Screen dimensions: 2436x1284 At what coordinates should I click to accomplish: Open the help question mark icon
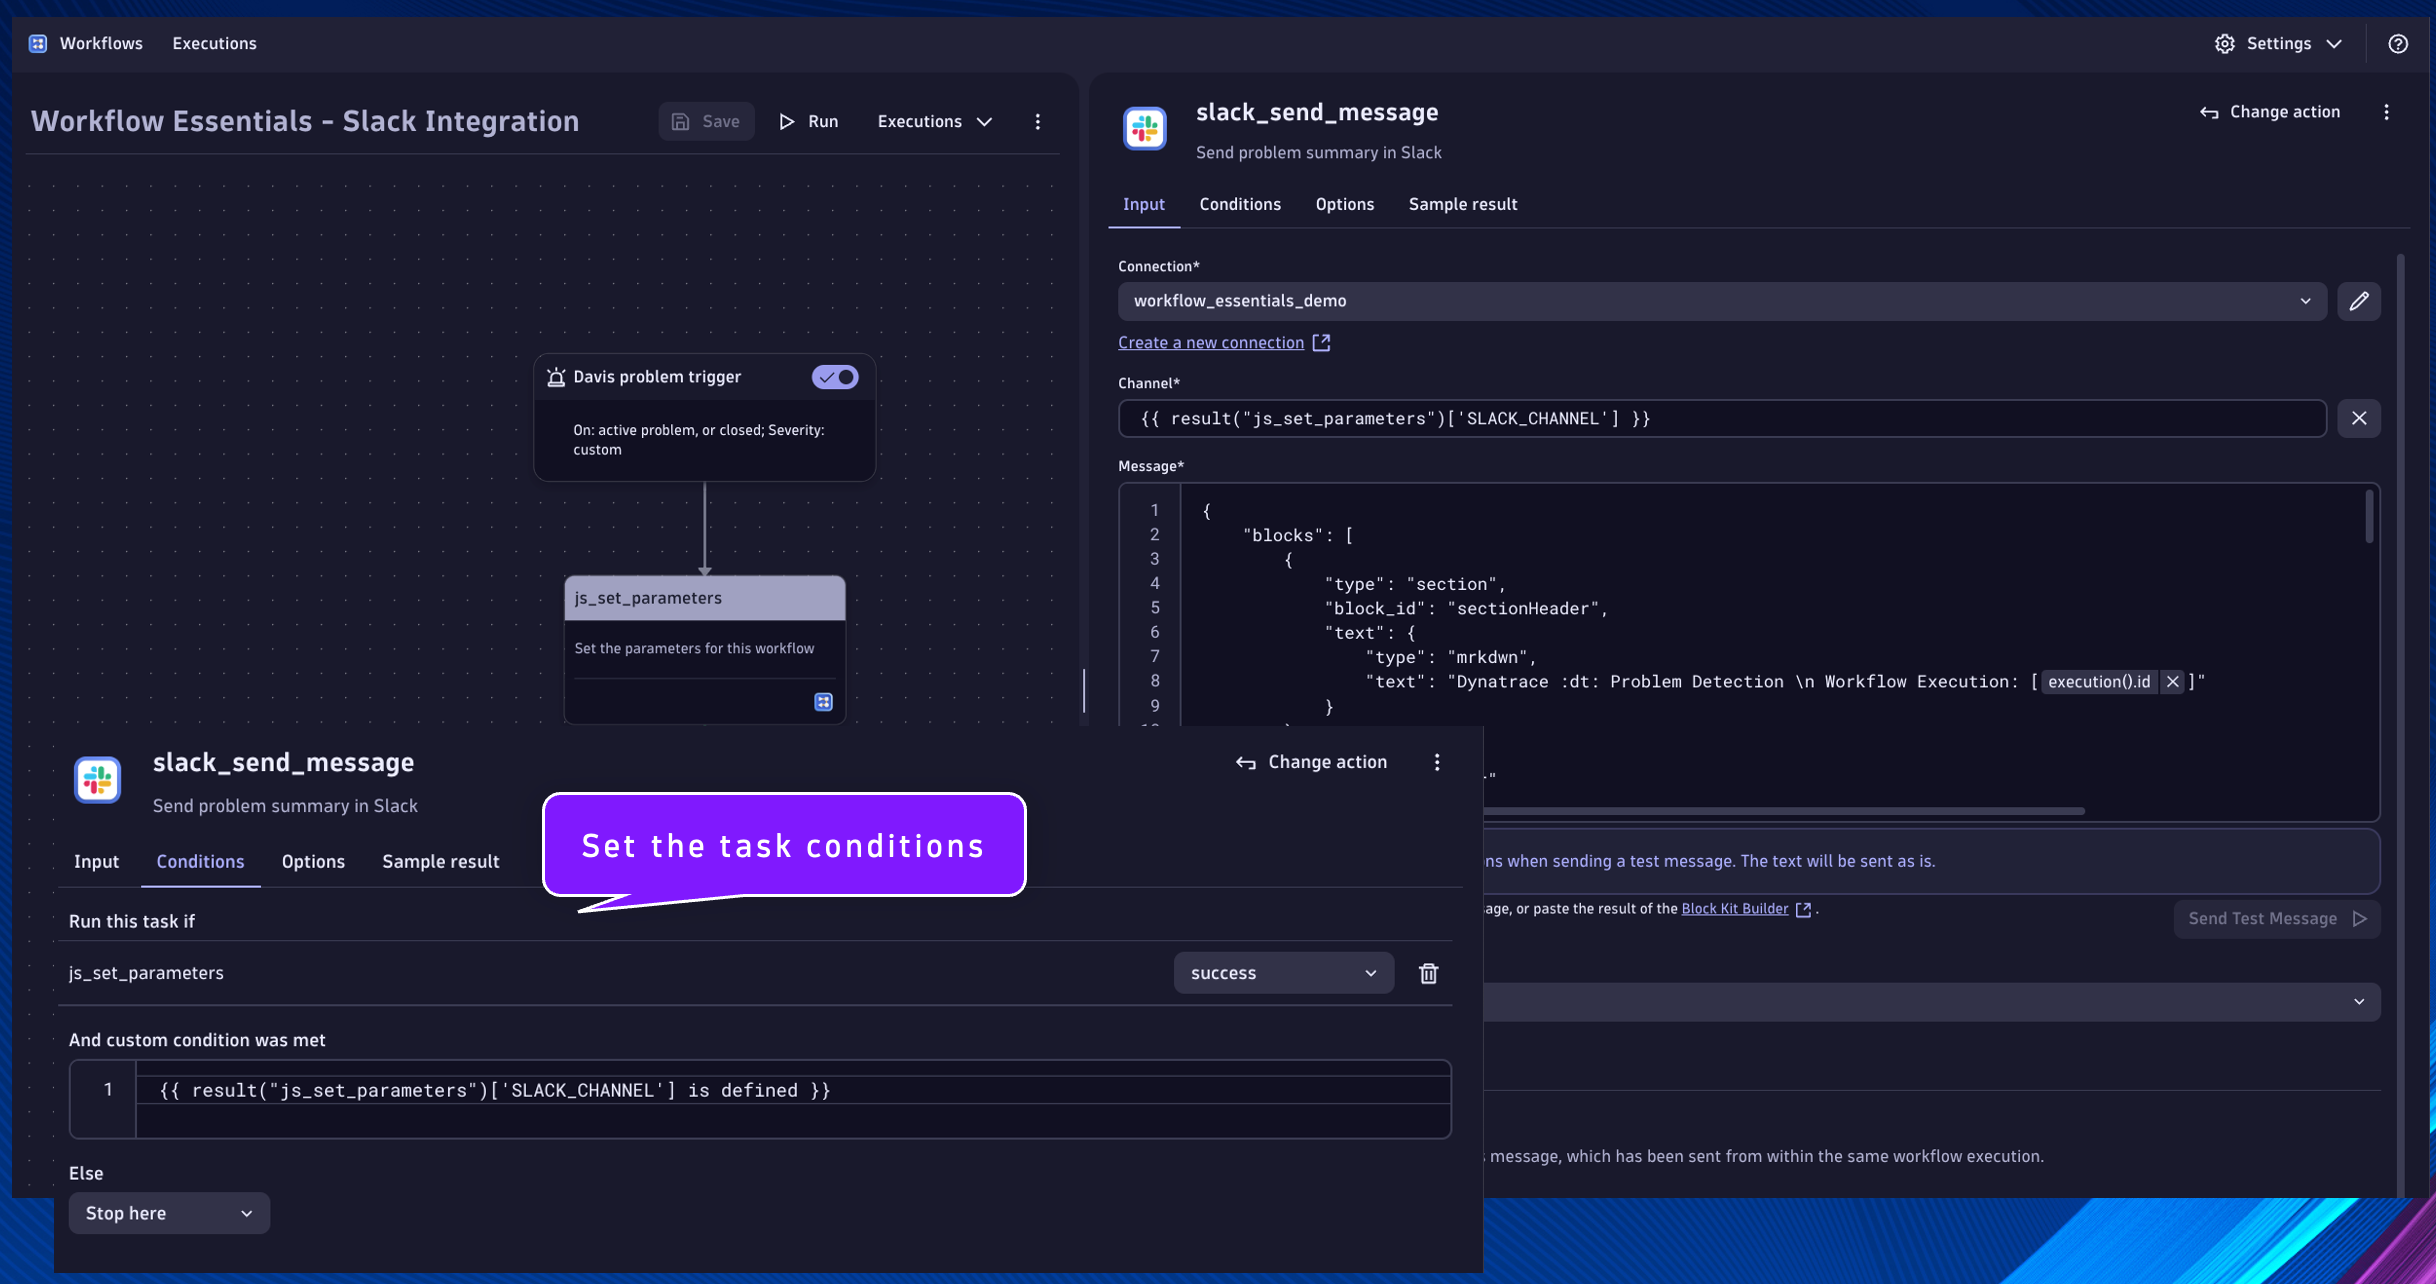coord(2398,43)
